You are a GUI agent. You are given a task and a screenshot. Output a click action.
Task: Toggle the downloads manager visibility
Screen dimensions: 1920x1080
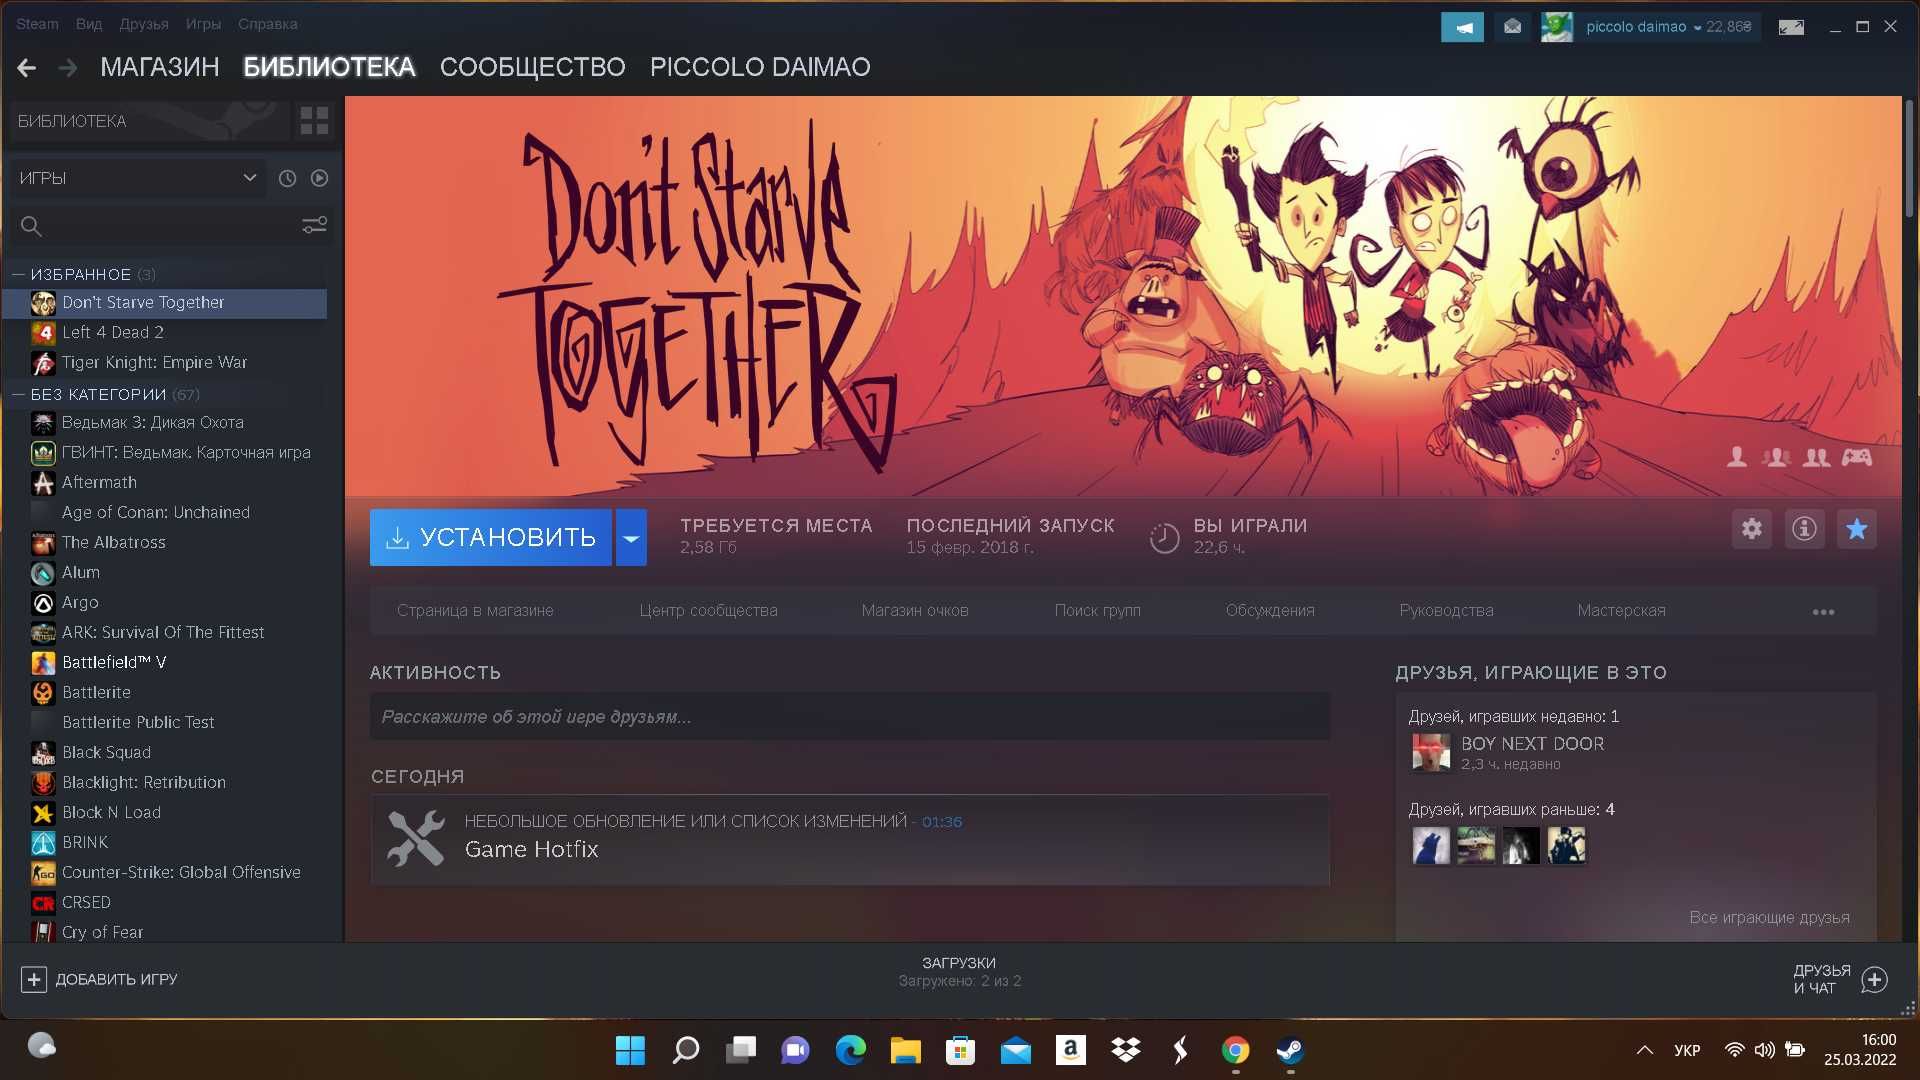pyautogui.click(x=959, y=972)
